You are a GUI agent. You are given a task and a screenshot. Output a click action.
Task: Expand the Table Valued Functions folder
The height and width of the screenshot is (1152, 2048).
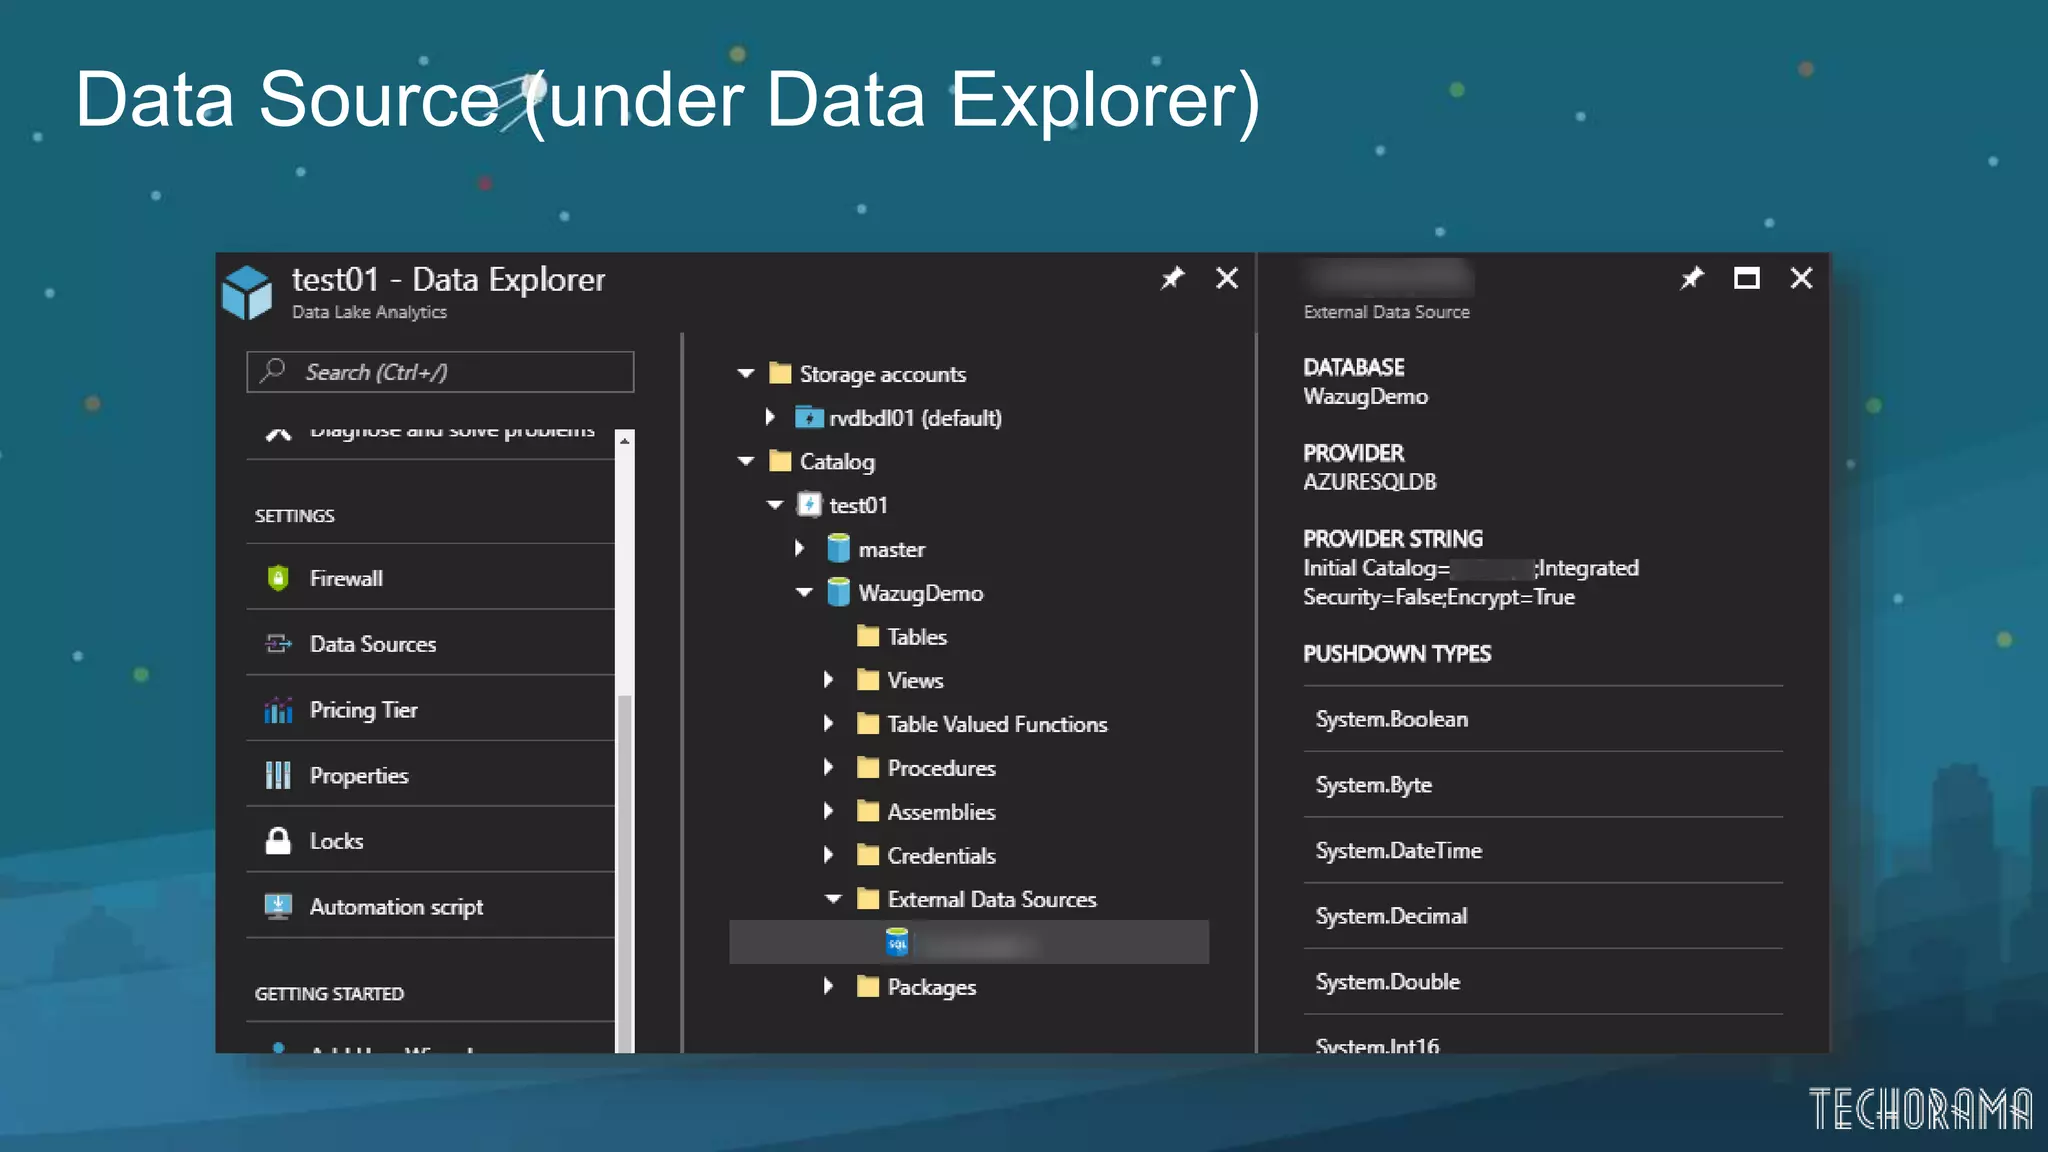828,723
